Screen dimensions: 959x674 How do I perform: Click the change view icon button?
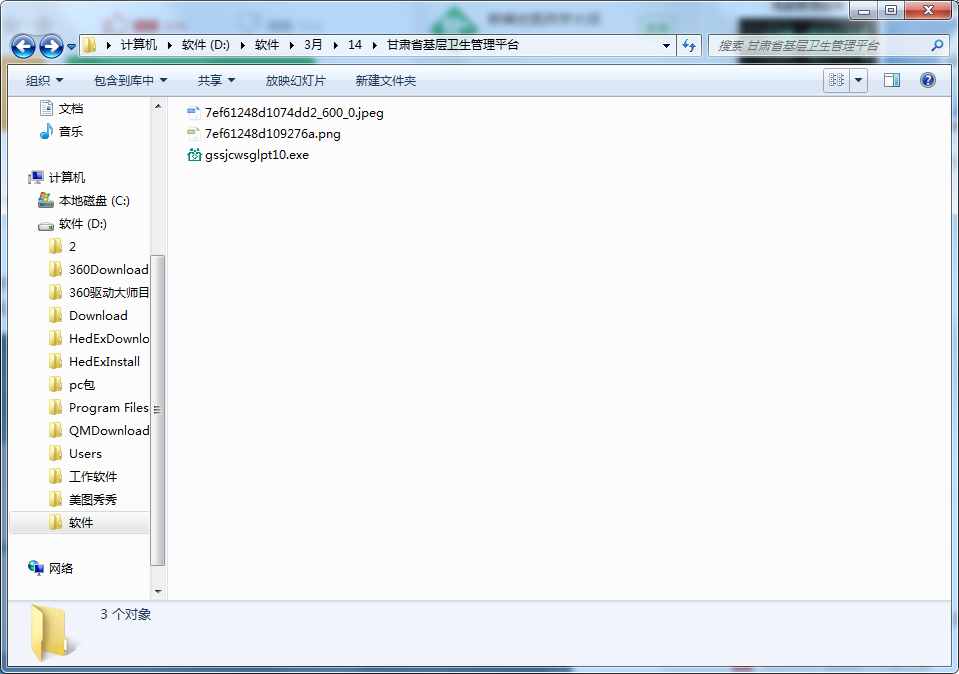(836, 81)
